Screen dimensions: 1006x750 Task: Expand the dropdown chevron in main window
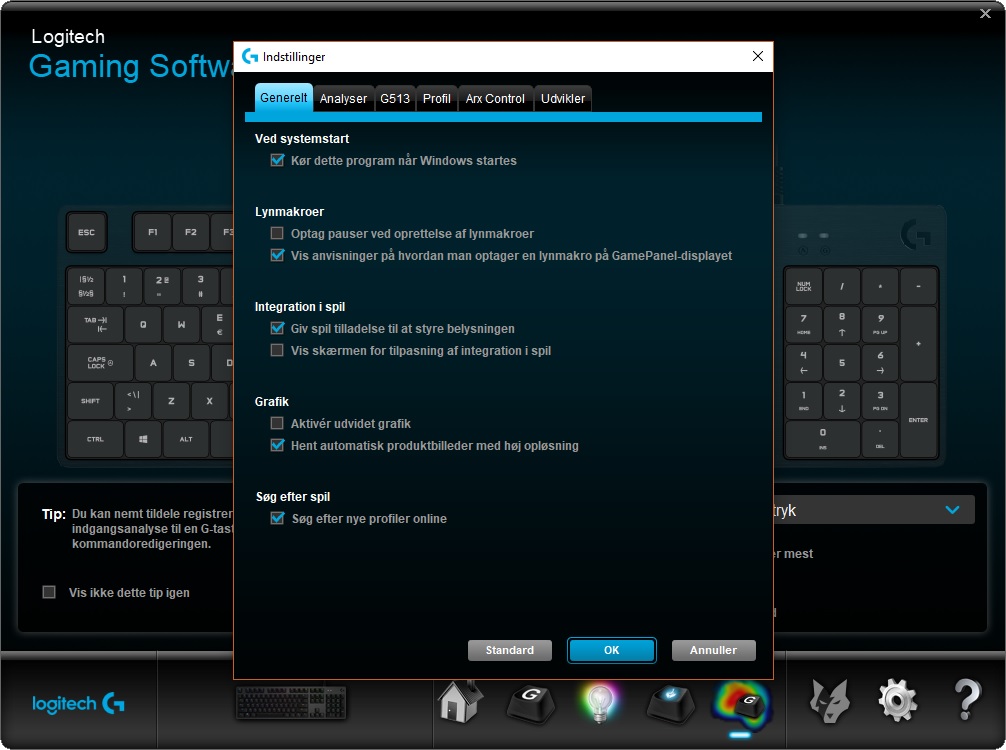(953, 510)
